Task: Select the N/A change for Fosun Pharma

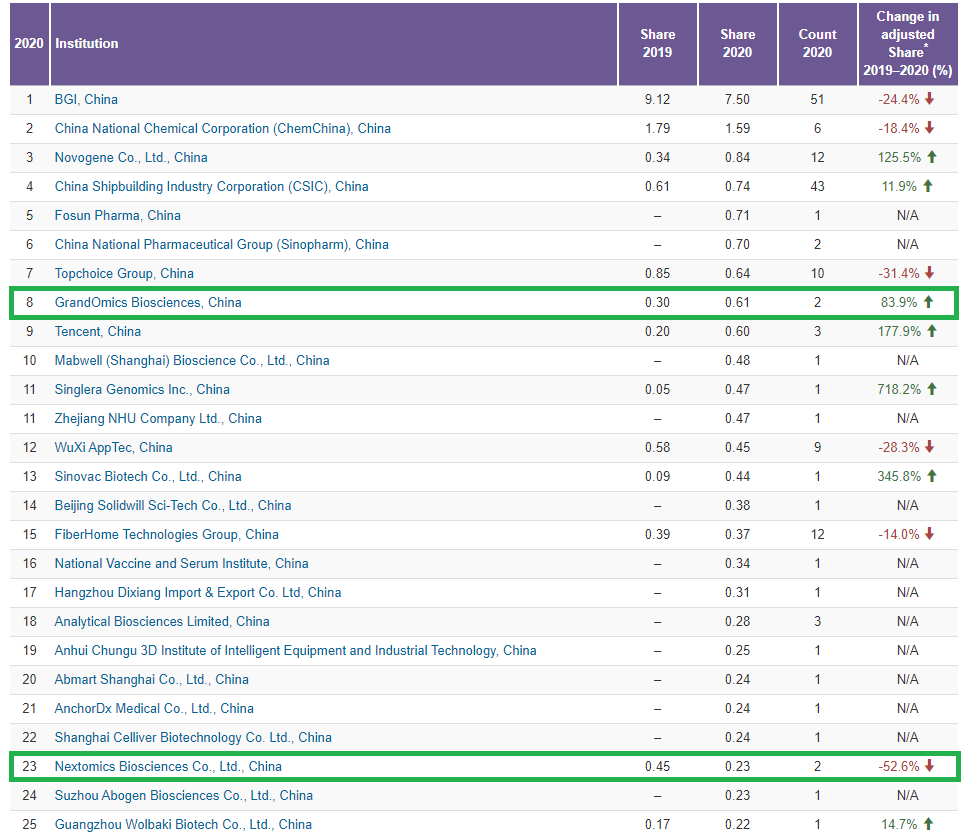Action: pos(907,215)
